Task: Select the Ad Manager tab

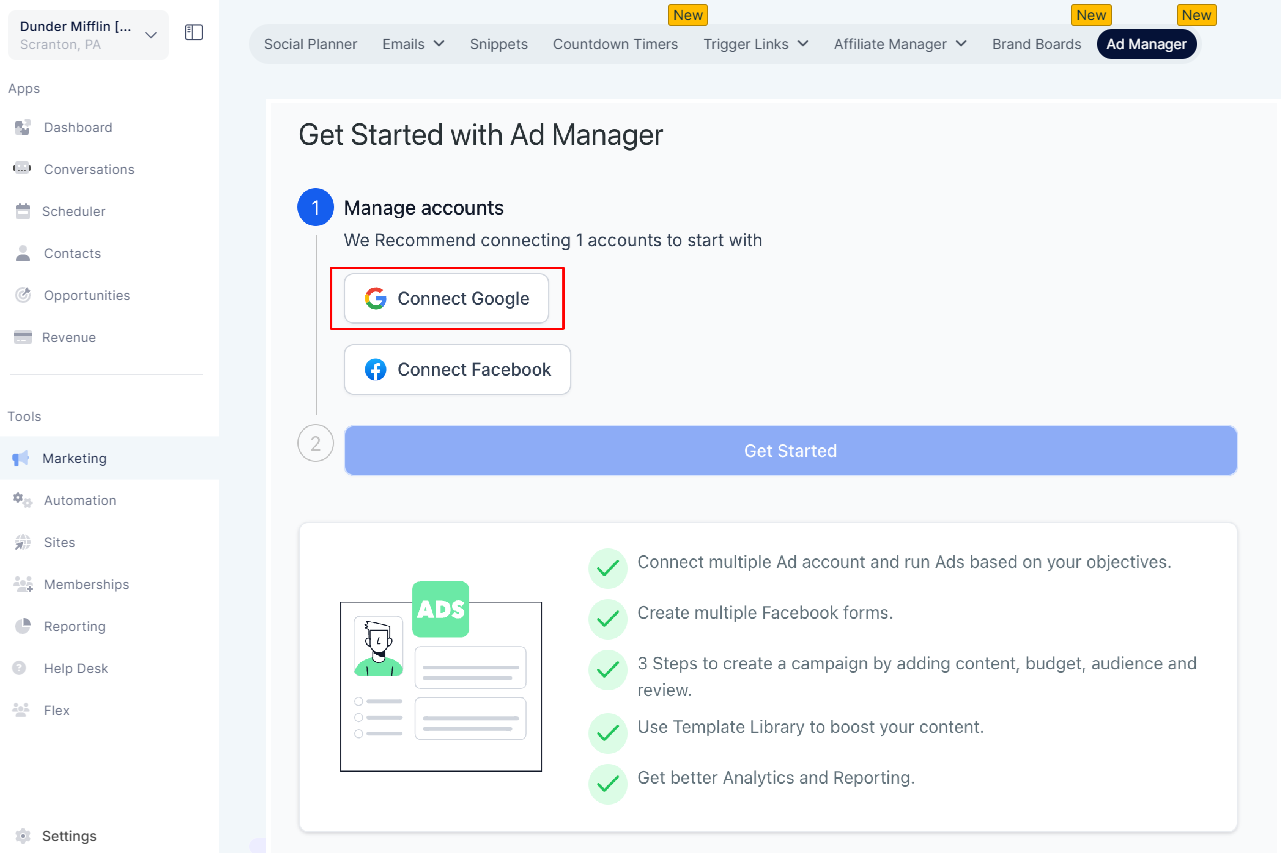Action: click(1146, 44)
